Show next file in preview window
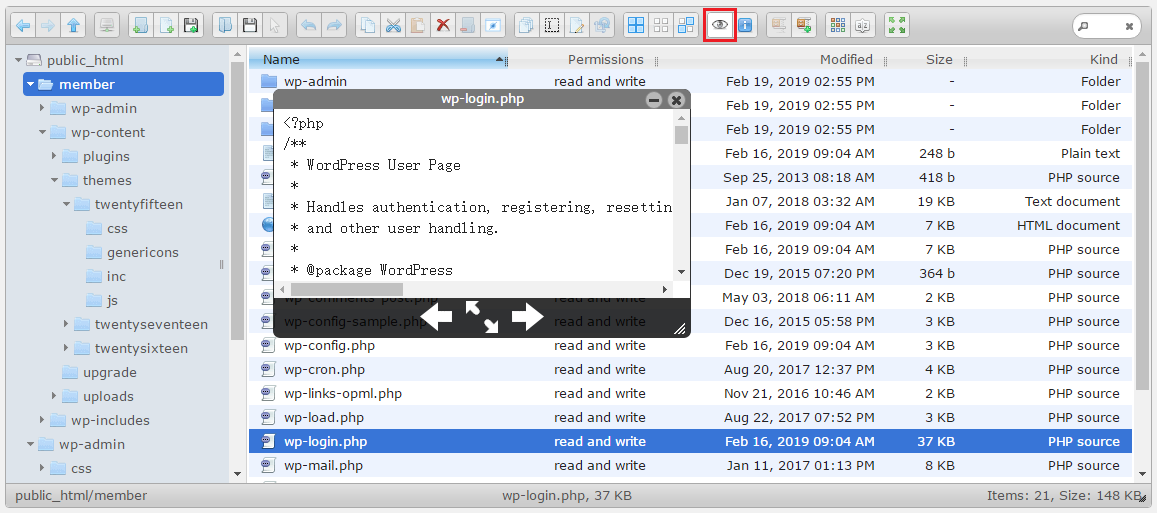The image size is (1157, 513). (x=528, y=318)
